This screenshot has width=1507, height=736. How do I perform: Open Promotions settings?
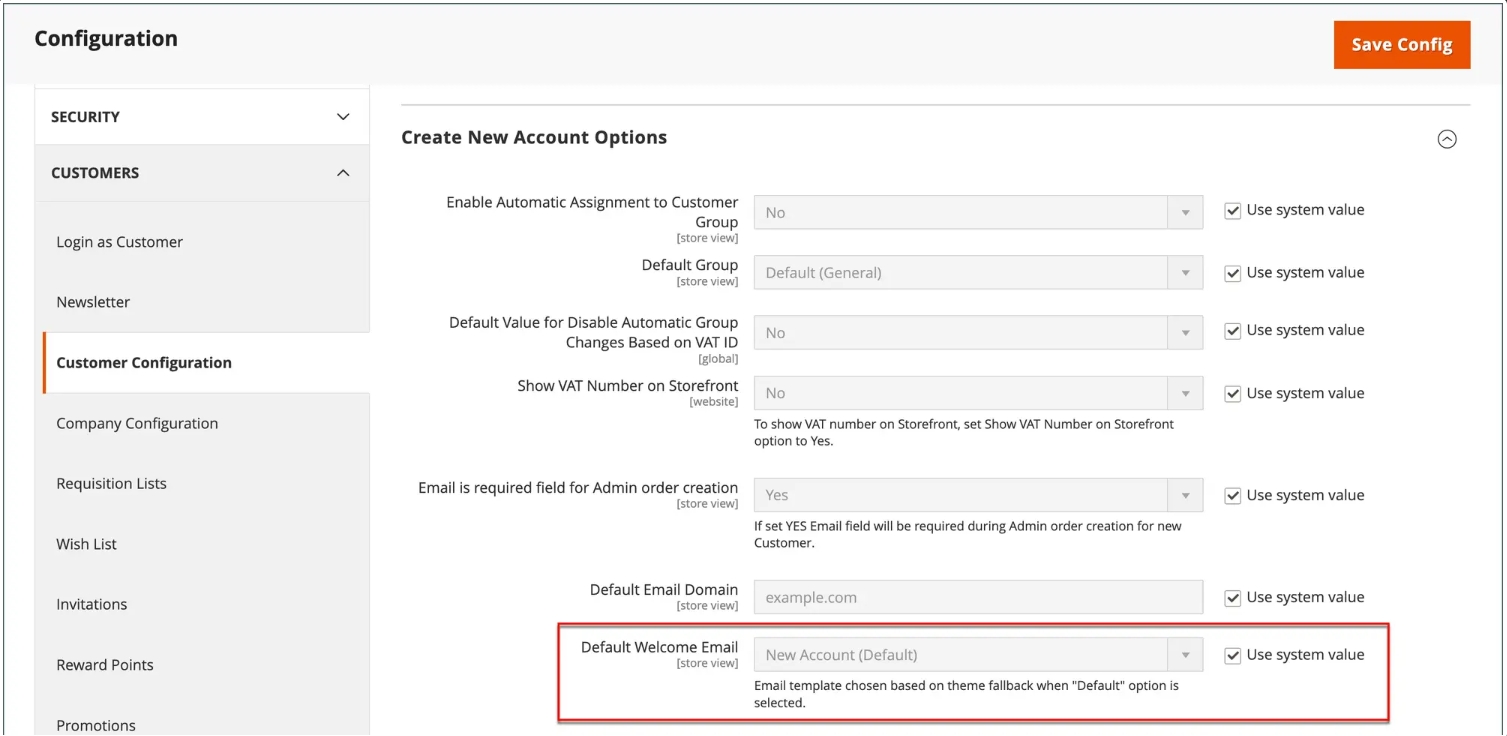[96, 725]
